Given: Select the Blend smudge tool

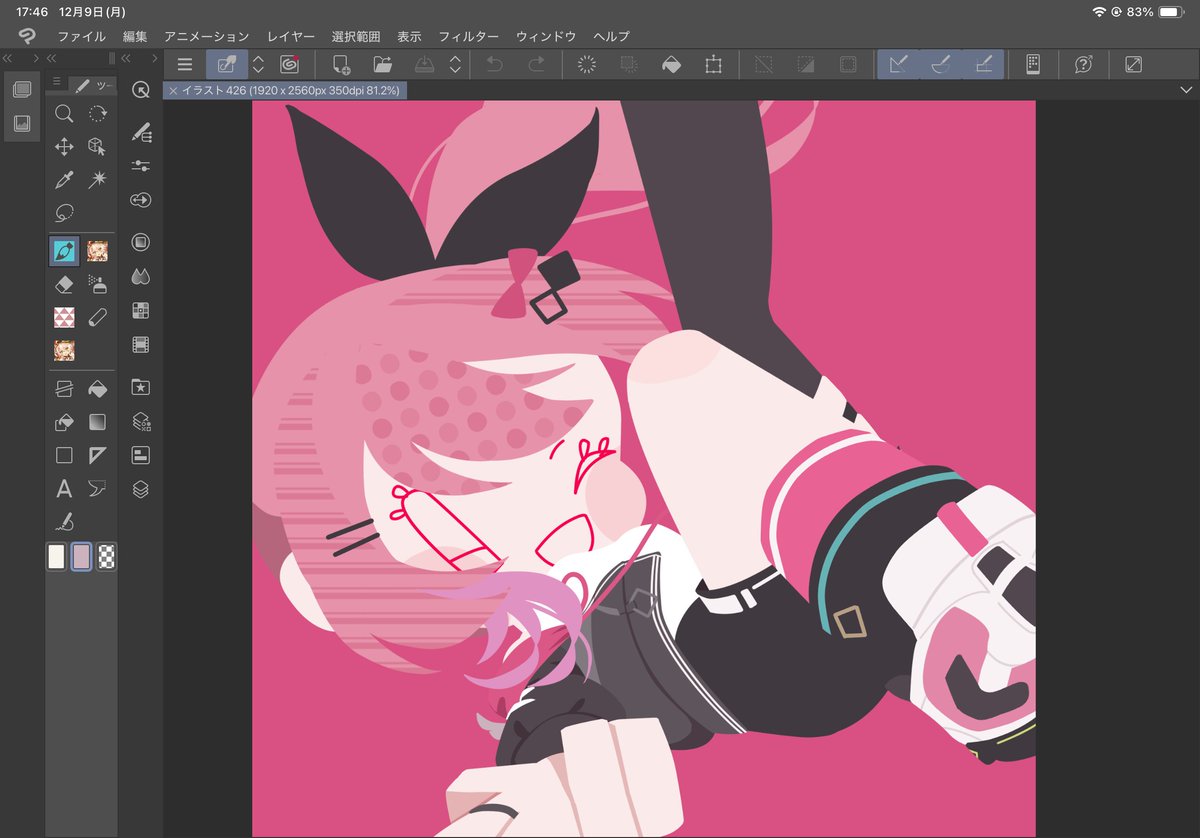Looking at the screenshot, I should [x=97, y=317].
